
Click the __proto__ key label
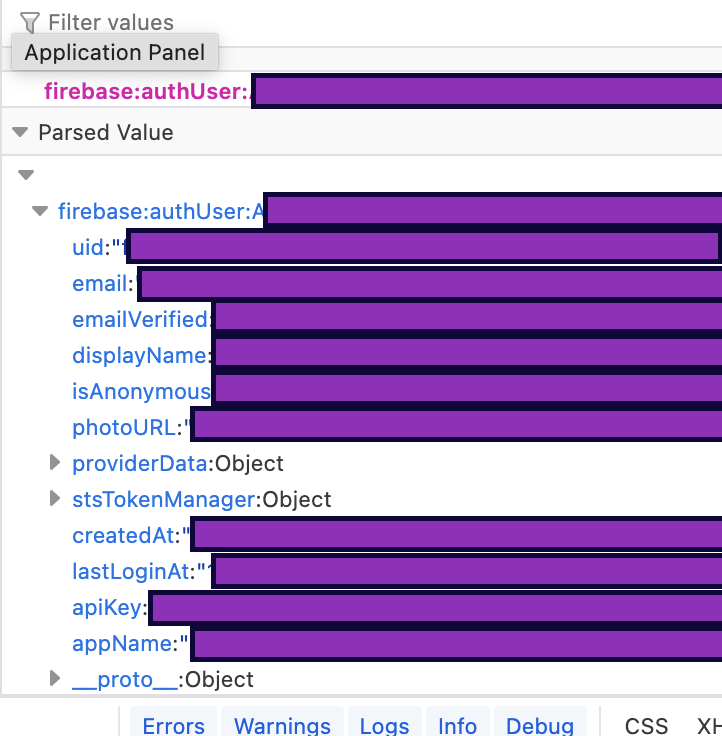coord(125,680)
